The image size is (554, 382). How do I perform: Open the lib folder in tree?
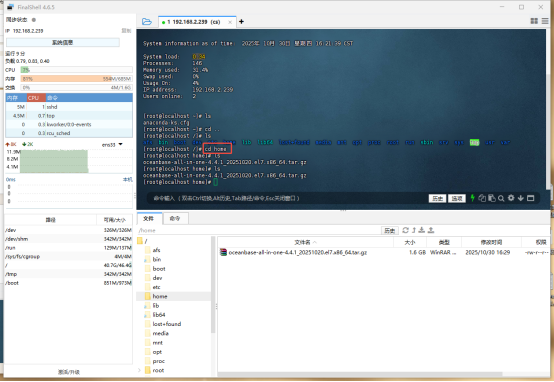[152, 305]
